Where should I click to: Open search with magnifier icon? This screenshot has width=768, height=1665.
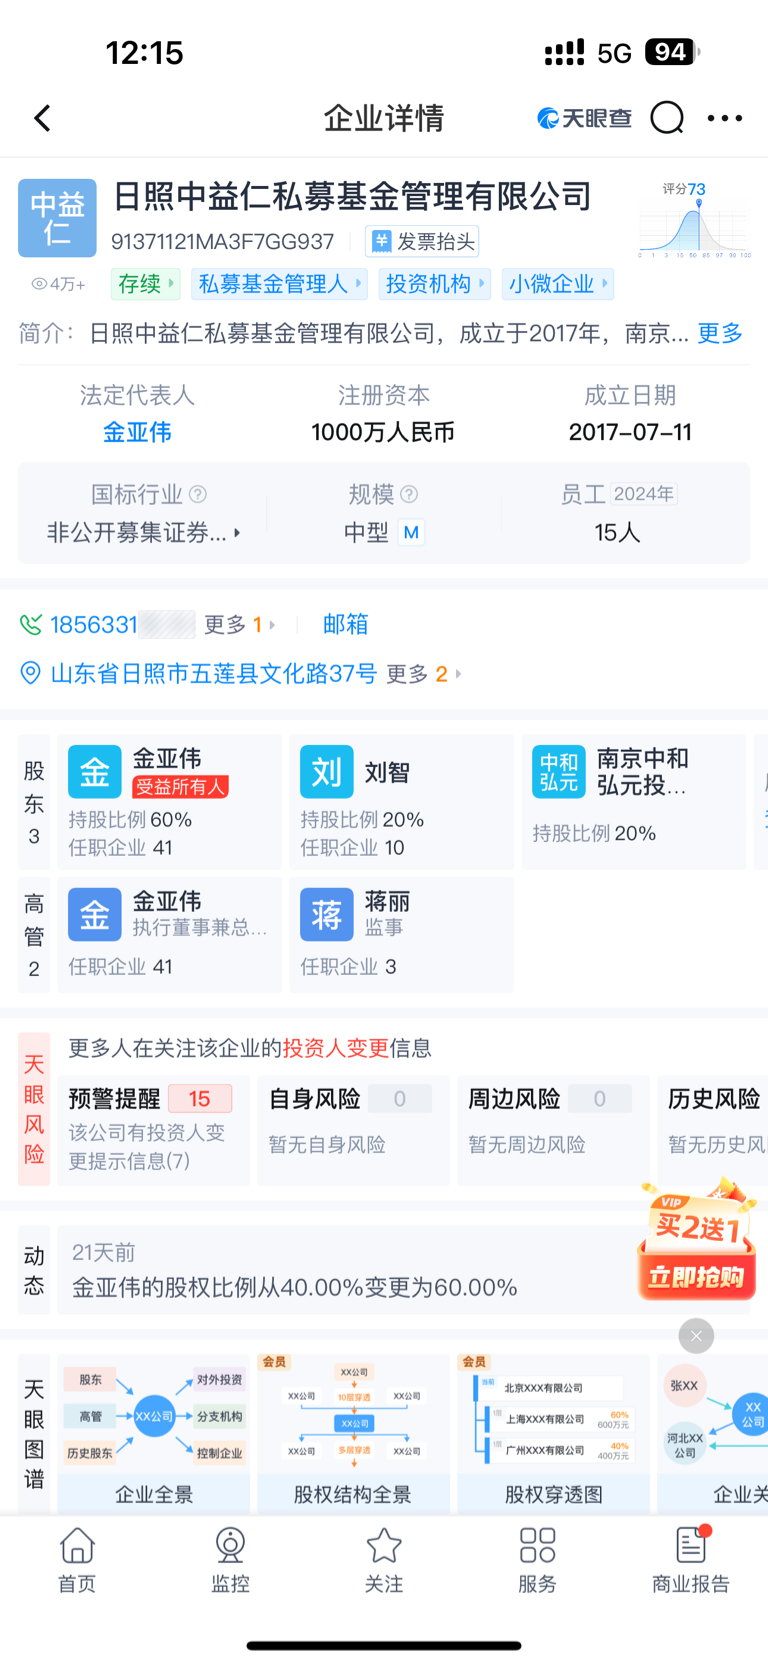coord(667,118)
